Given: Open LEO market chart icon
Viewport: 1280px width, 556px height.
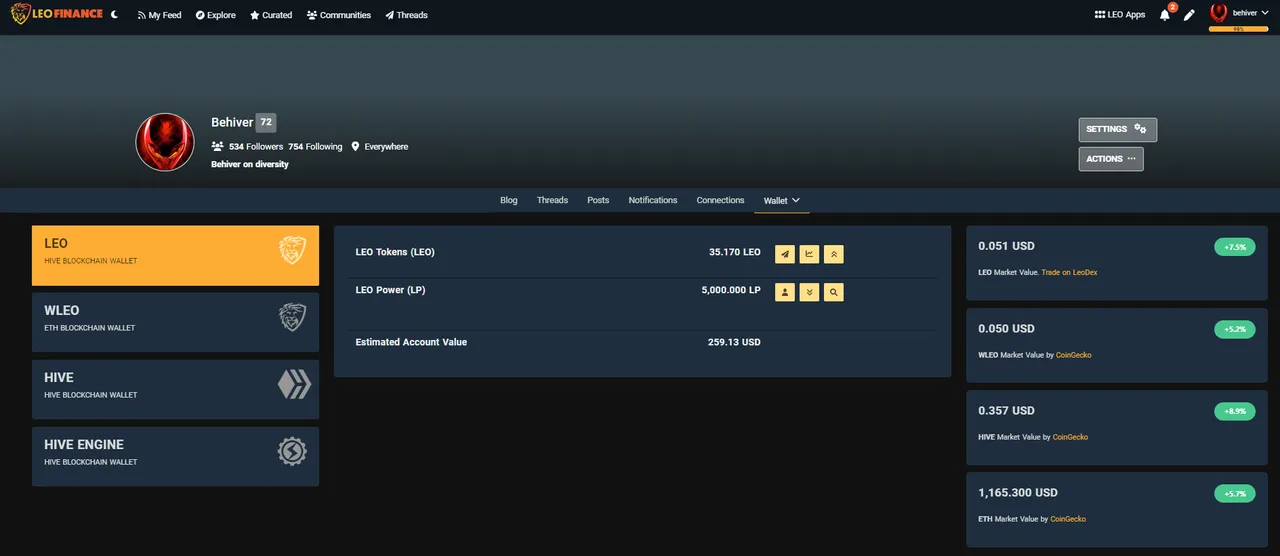Looking at the screenshot, I should pyautogui.click(x=810, y=254).
